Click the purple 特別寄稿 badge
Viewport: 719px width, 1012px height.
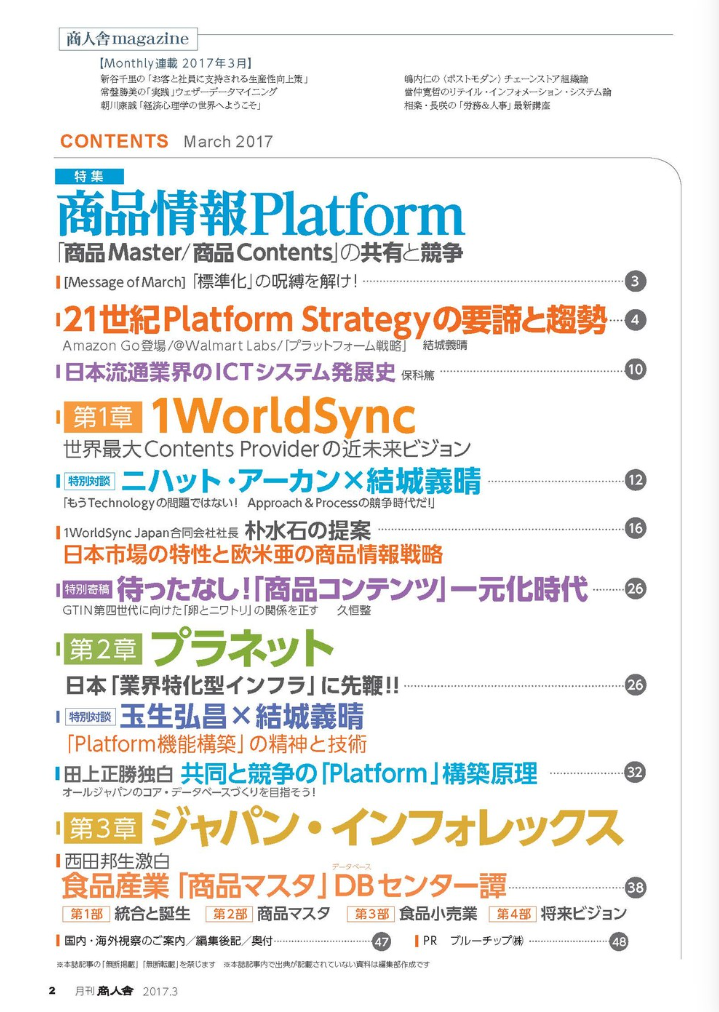[87, 589]
